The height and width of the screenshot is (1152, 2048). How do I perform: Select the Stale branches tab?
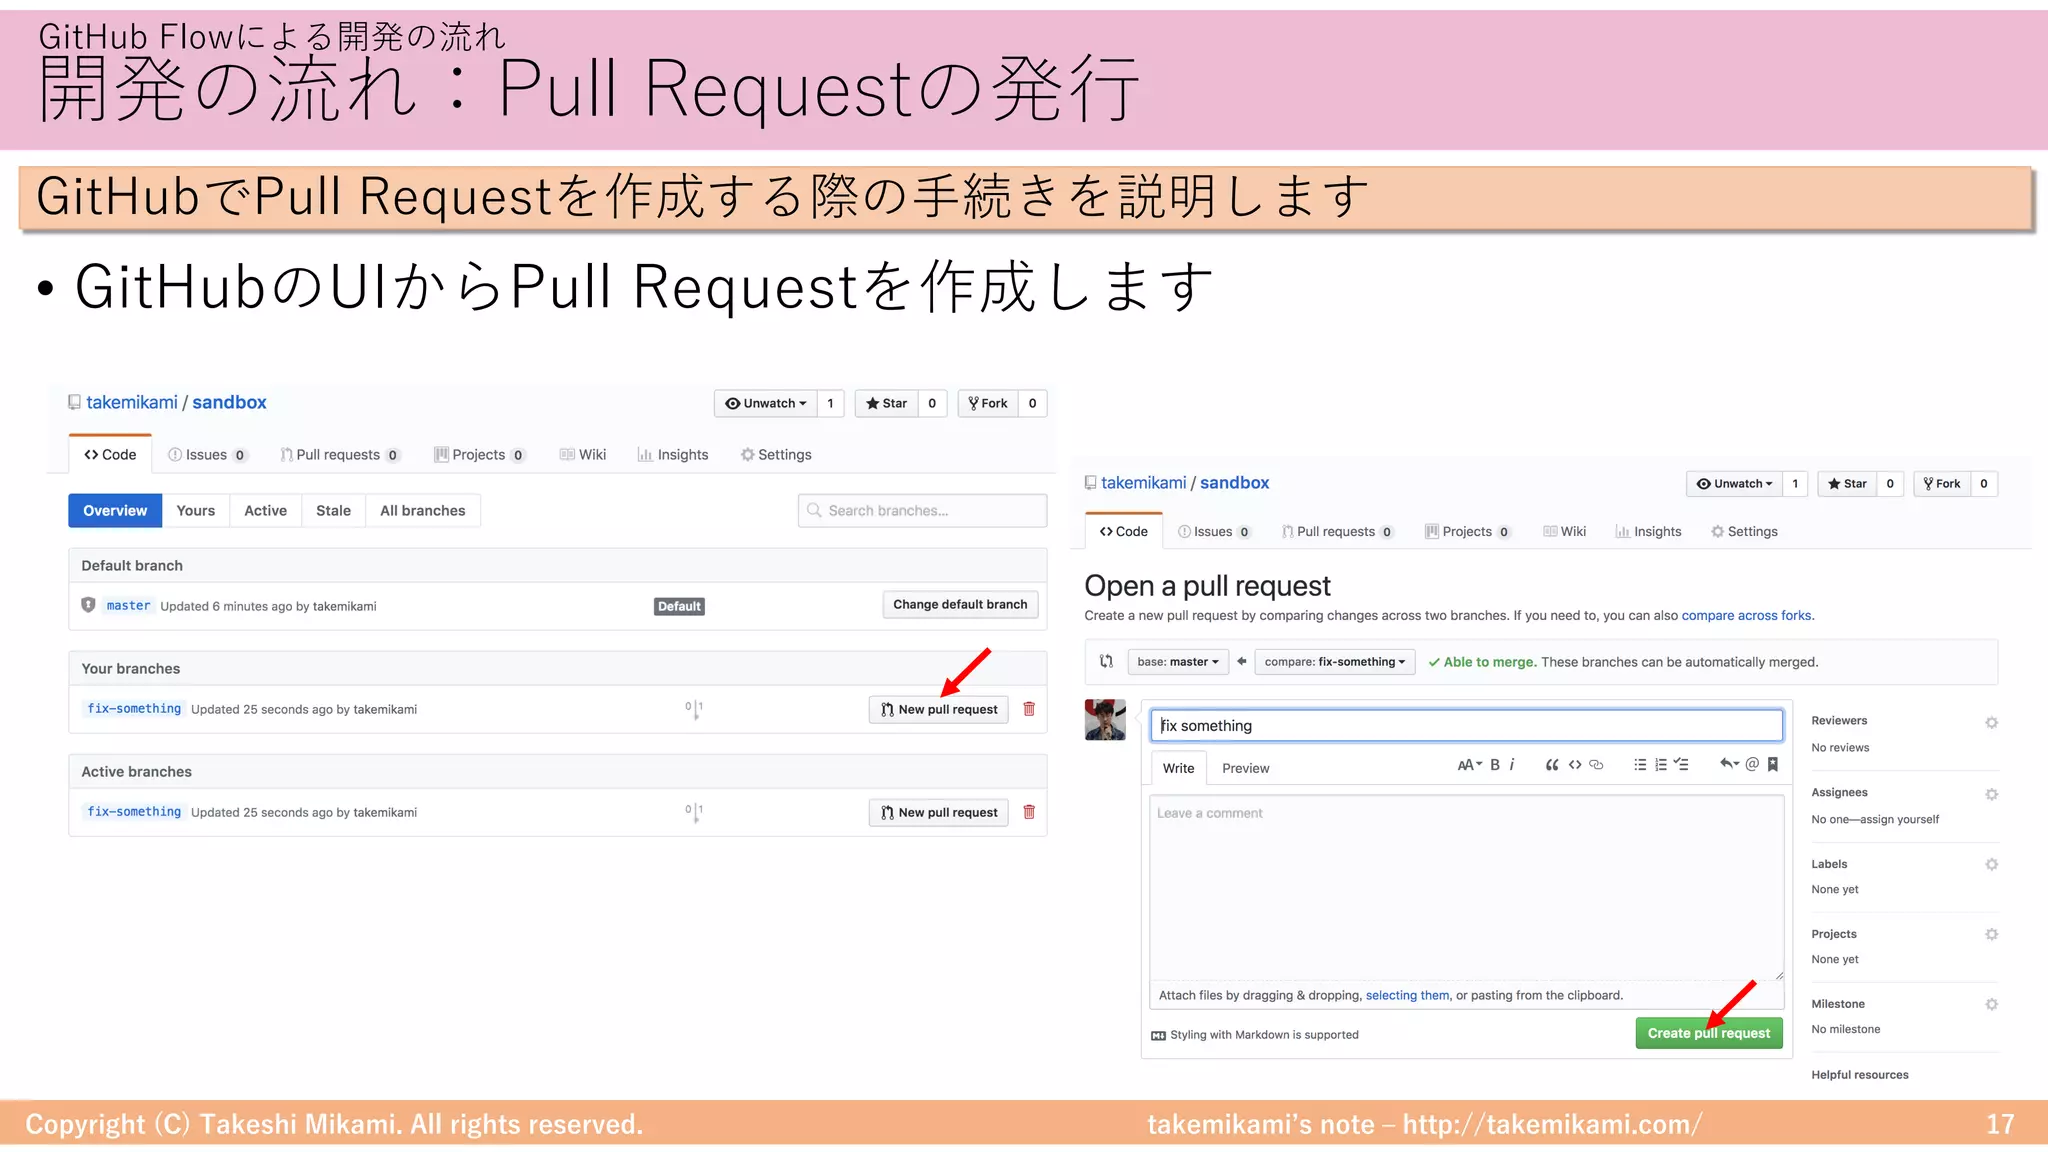point(333,511)
